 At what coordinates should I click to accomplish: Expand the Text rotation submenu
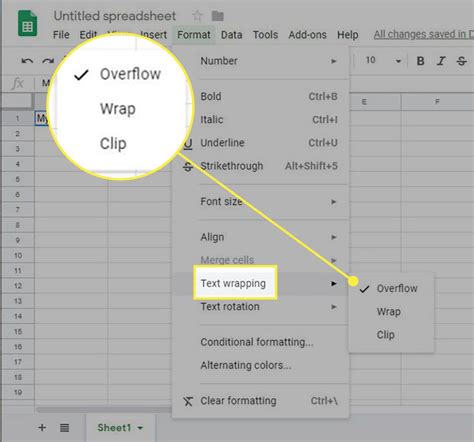click(261, 307)
